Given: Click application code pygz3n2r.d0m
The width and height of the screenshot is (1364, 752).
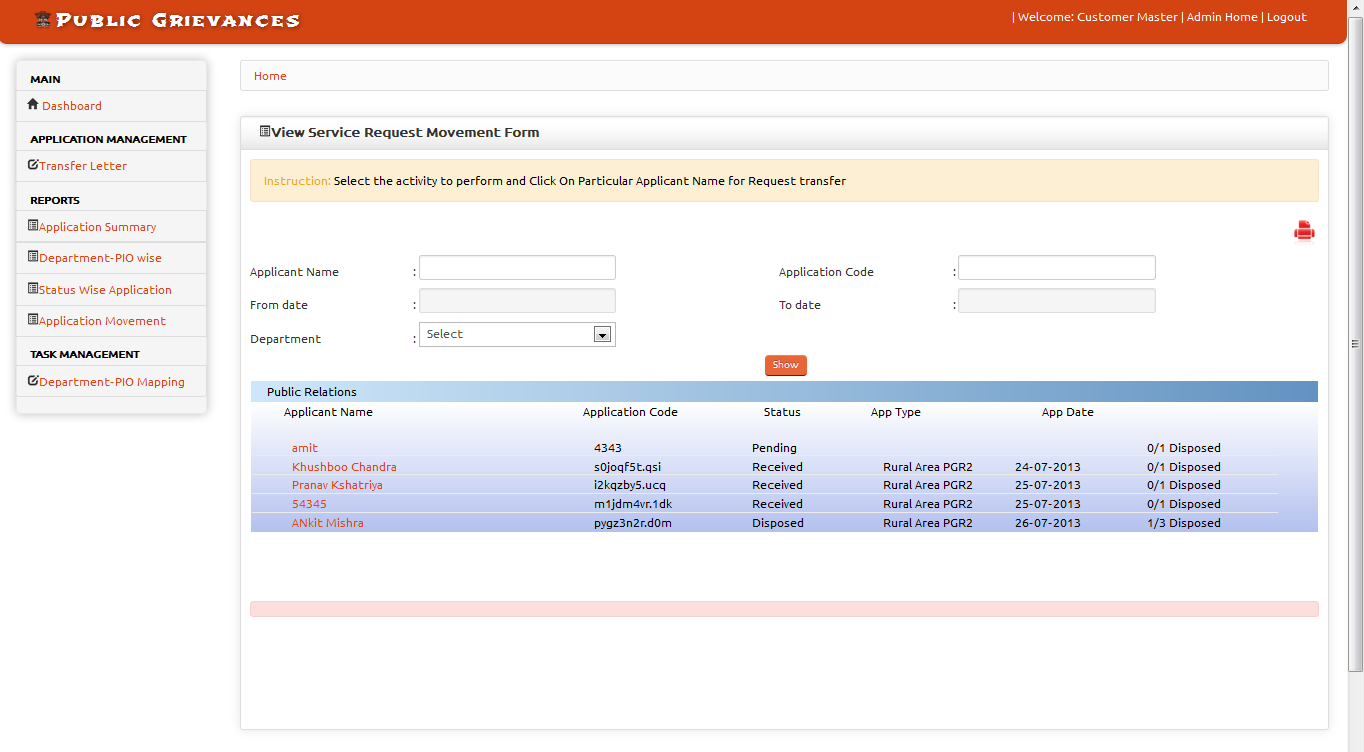Looking at the screenshot, I should (633, 523).
